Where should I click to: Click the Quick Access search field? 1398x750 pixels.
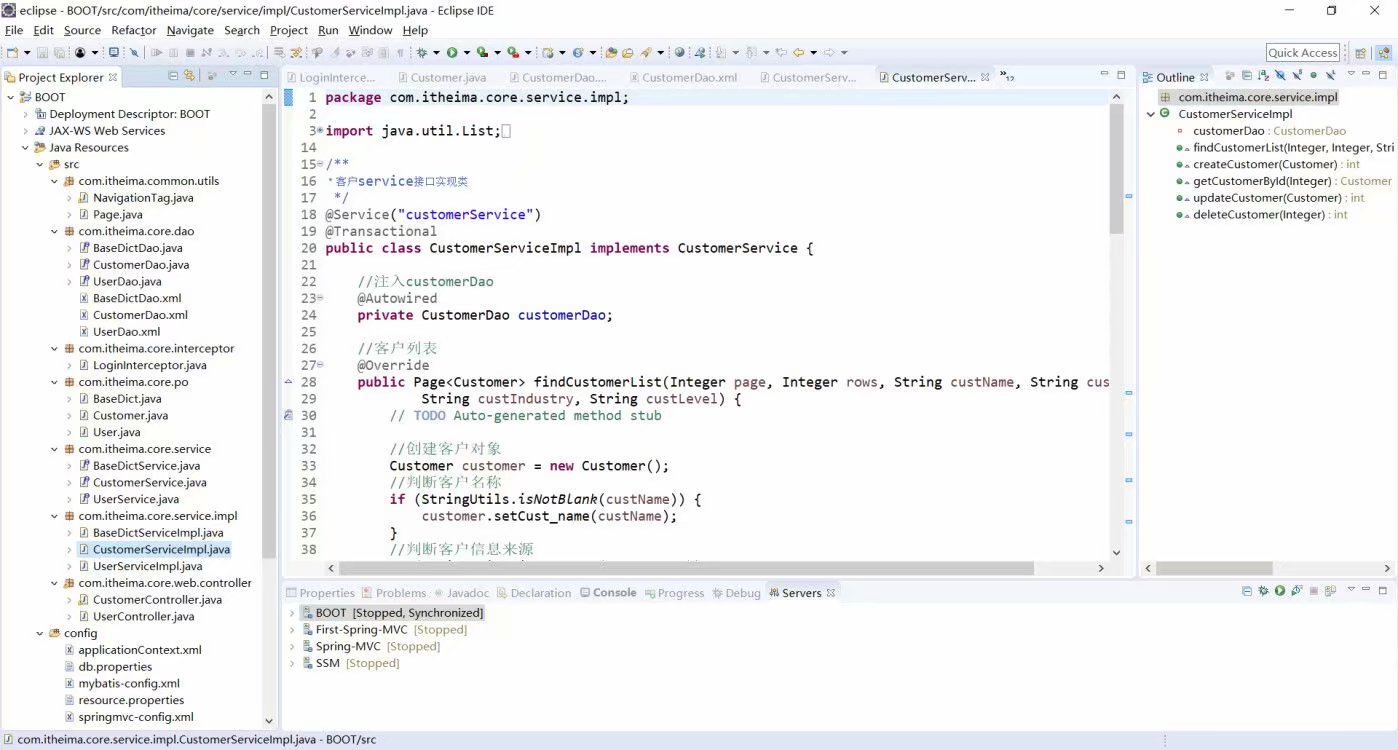tap(1303, 53)
